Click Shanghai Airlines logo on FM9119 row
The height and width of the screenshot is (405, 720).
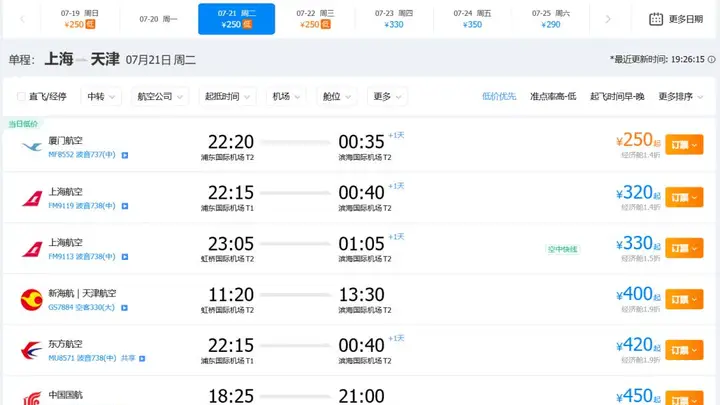coord(32,198)
